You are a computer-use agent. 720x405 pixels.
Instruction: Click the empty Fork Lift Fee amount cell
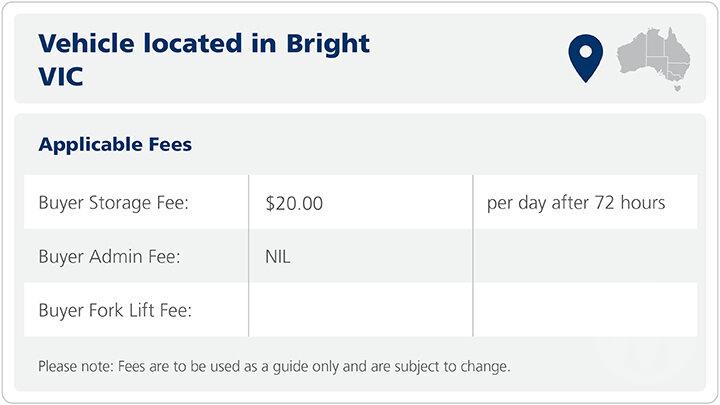pos(360,310)
